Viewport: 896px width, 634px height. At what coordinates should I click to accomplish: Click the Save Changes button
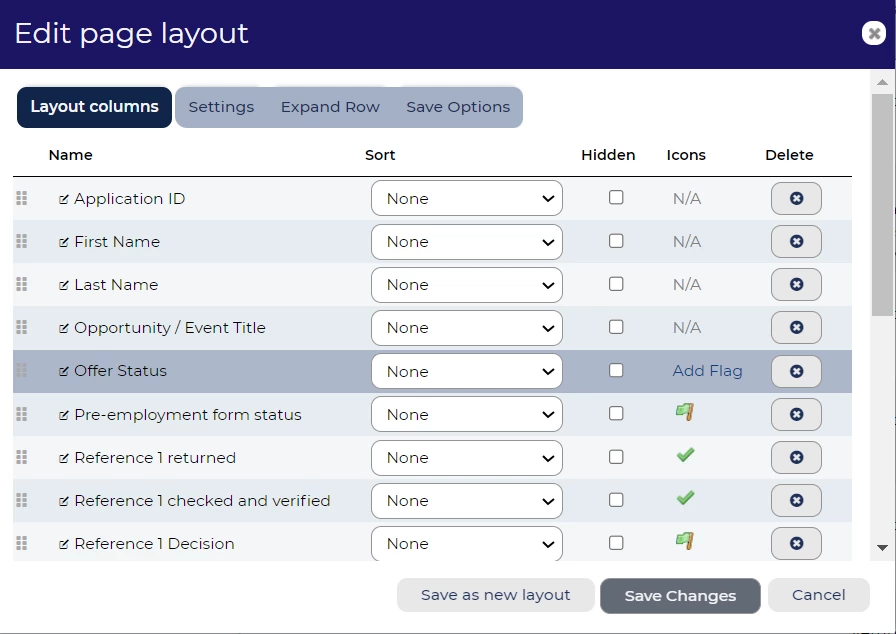point(680,596)
